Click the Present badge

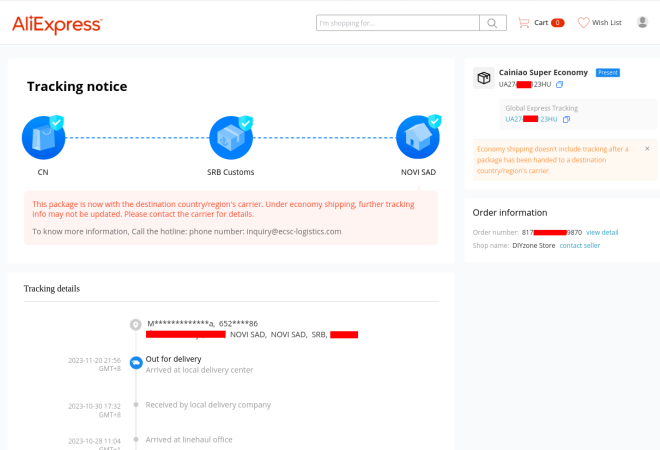coord(608,73)
